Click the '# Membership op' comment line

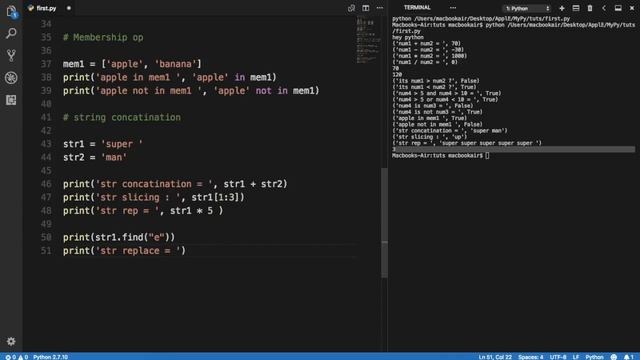click(x=103, y=38)
